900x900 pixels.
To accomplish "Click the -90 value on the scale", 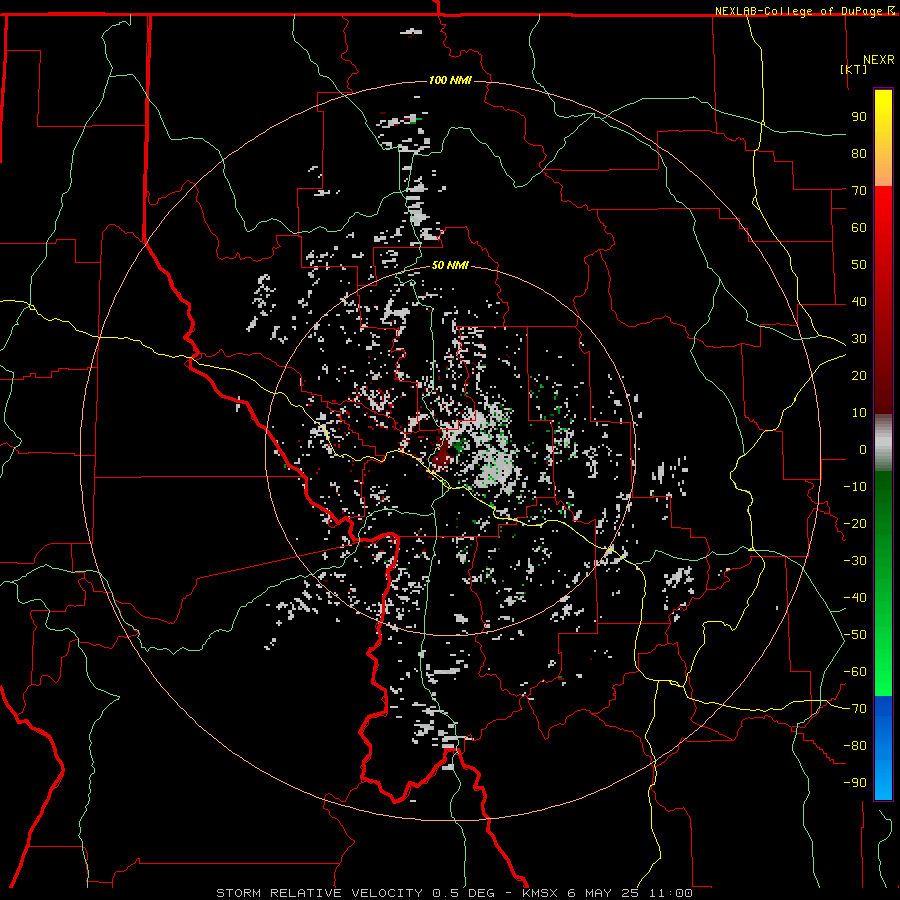I will (x=855, y=783).
